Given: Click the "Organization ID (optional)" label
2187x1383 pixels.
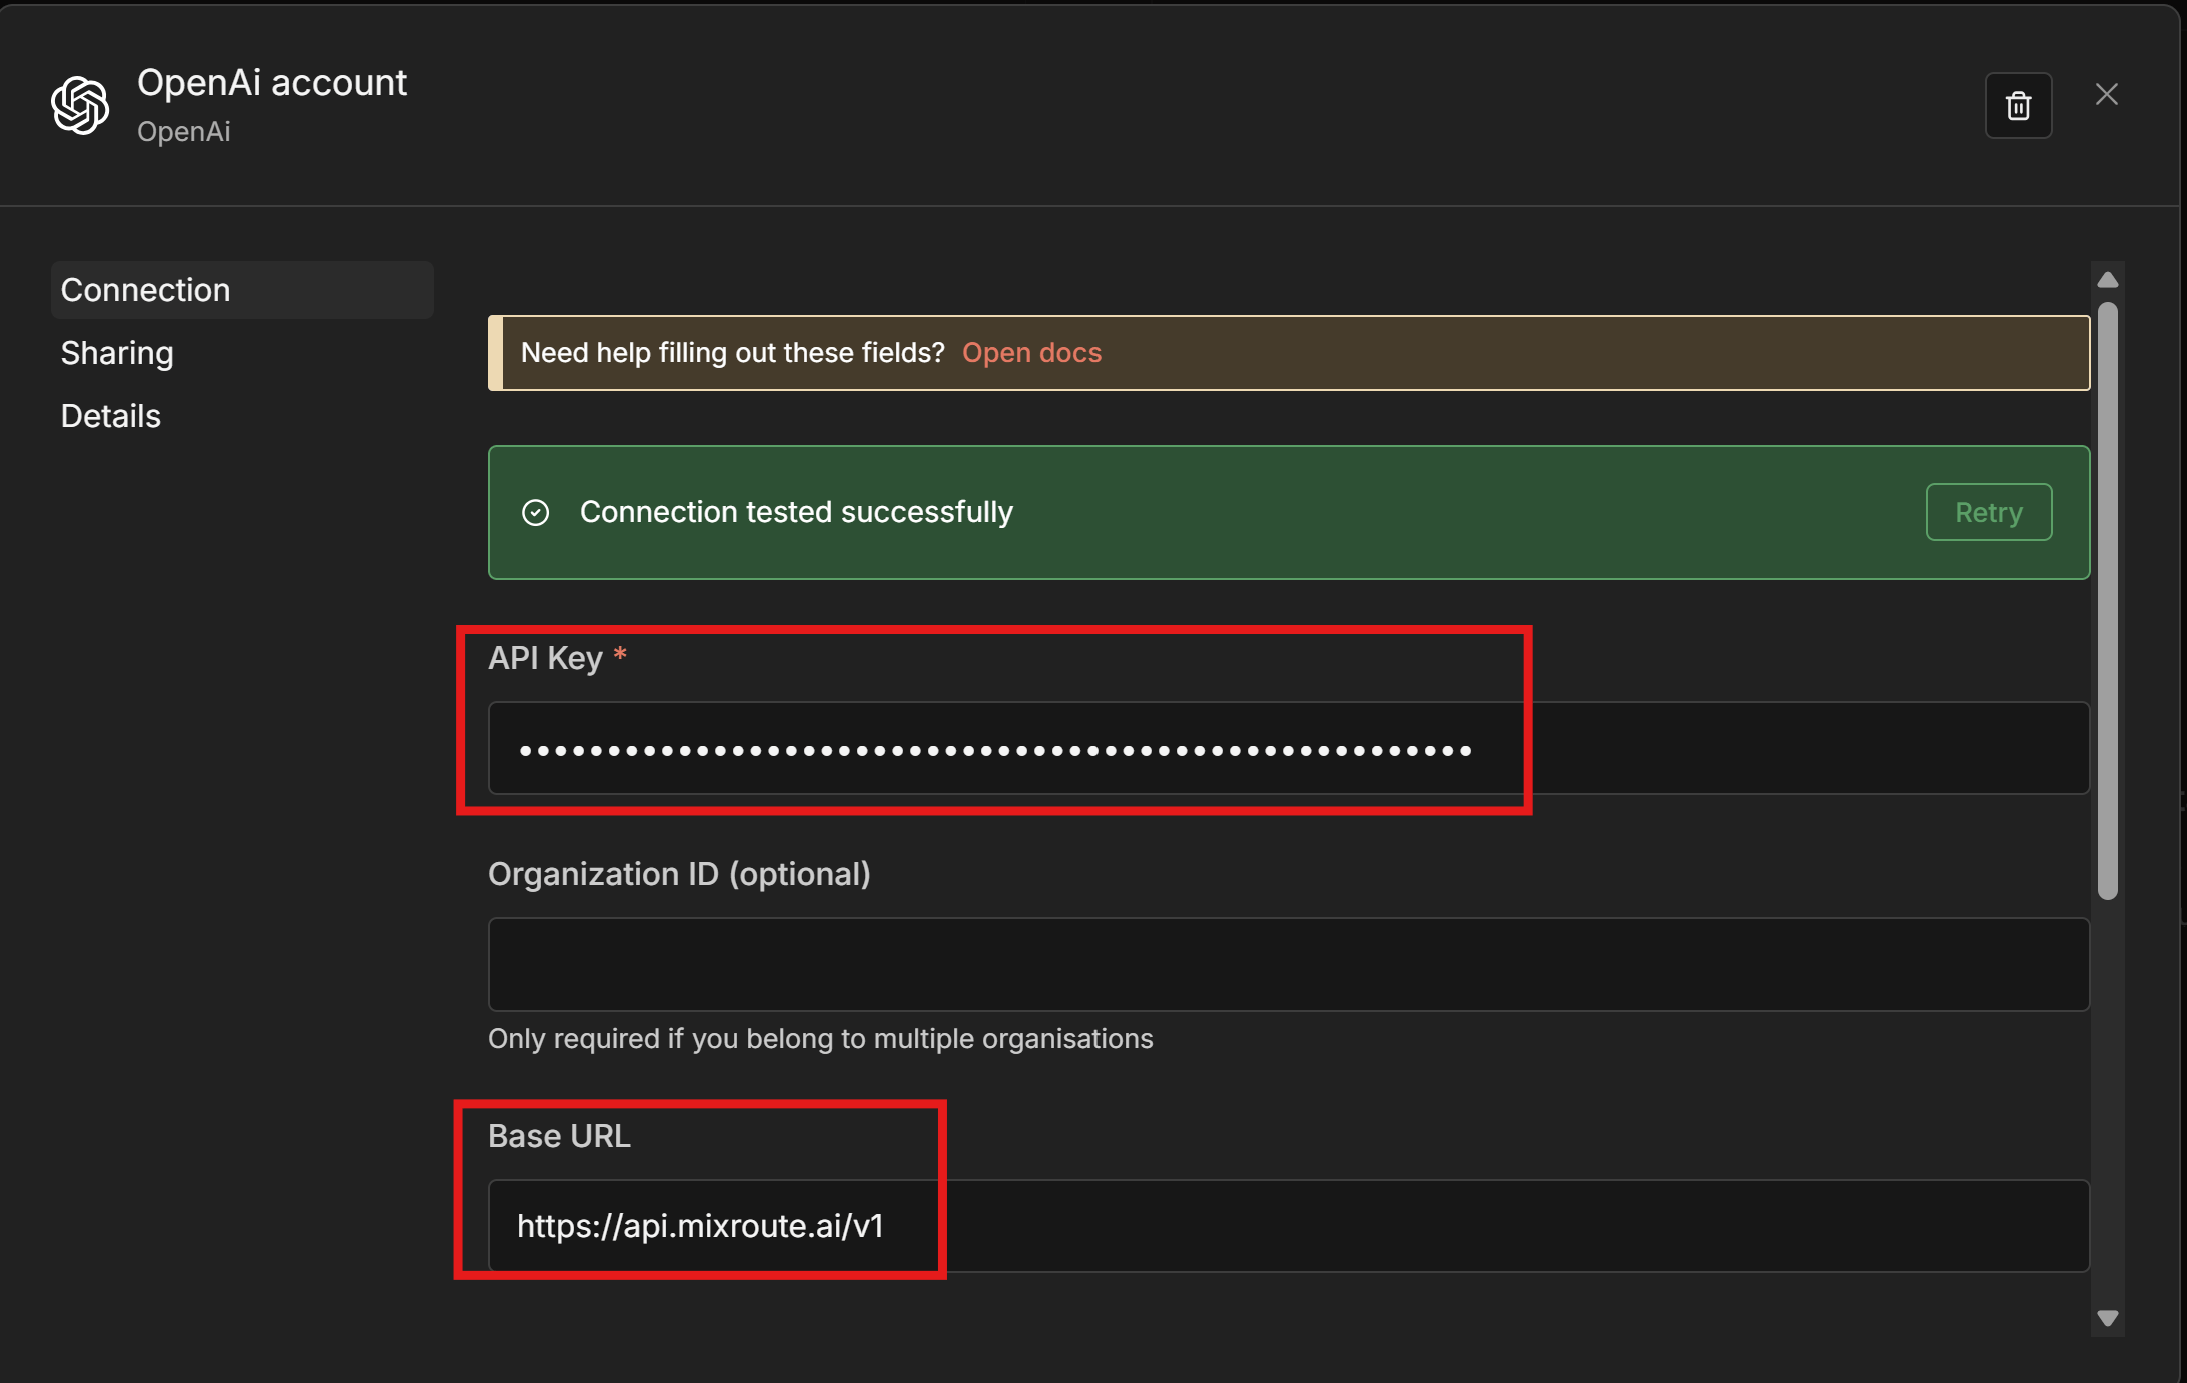Looking at the screenshot, I should (679, 874).
